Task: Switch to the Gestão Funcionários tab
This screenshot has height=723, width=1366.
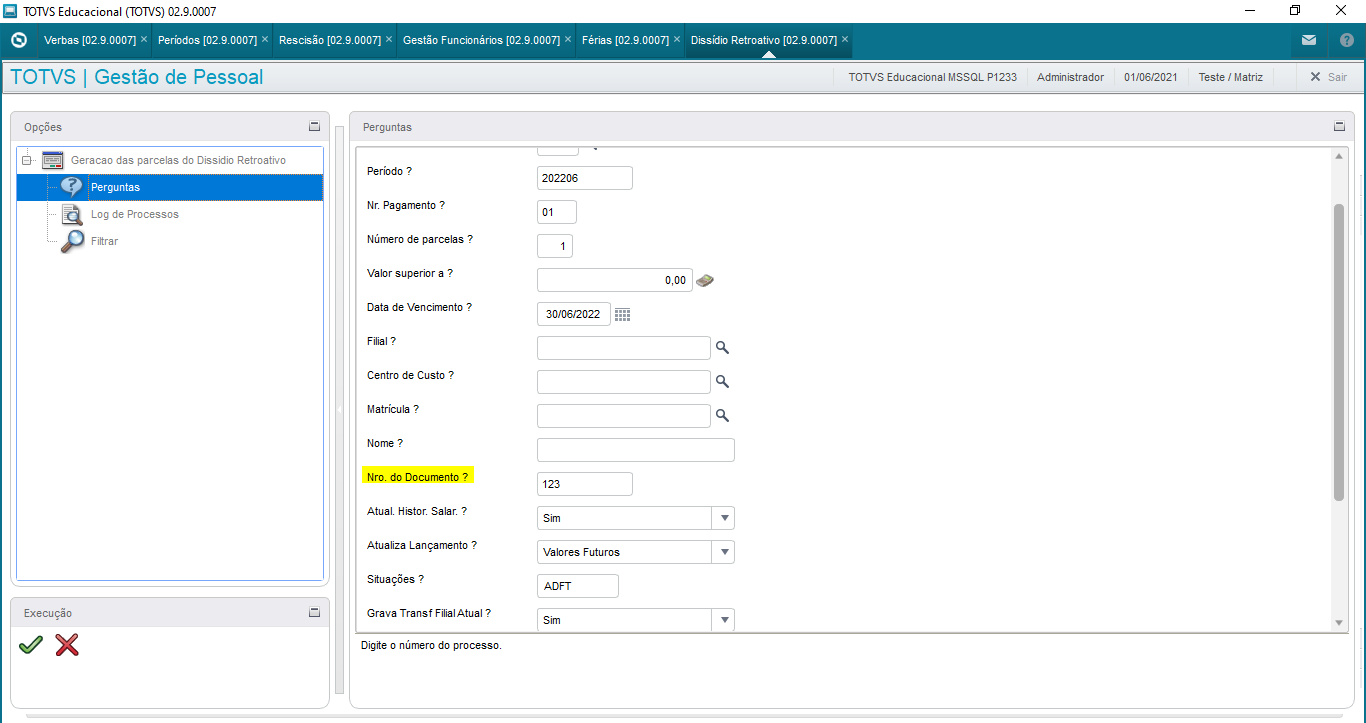Action: point(481,40)
